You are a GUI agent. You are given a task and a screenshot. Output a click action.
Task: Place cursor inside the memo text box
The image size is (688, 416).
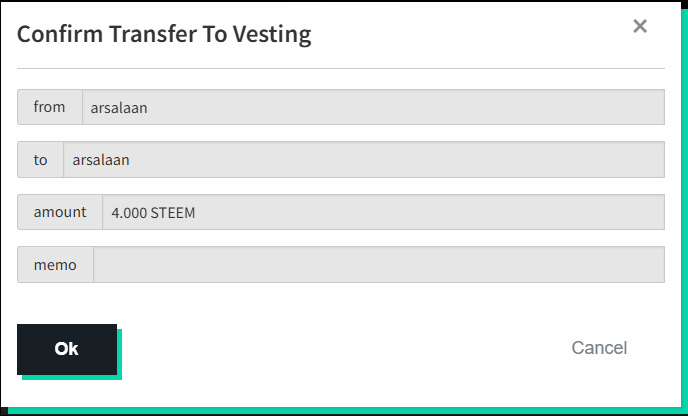pos(378,265)
